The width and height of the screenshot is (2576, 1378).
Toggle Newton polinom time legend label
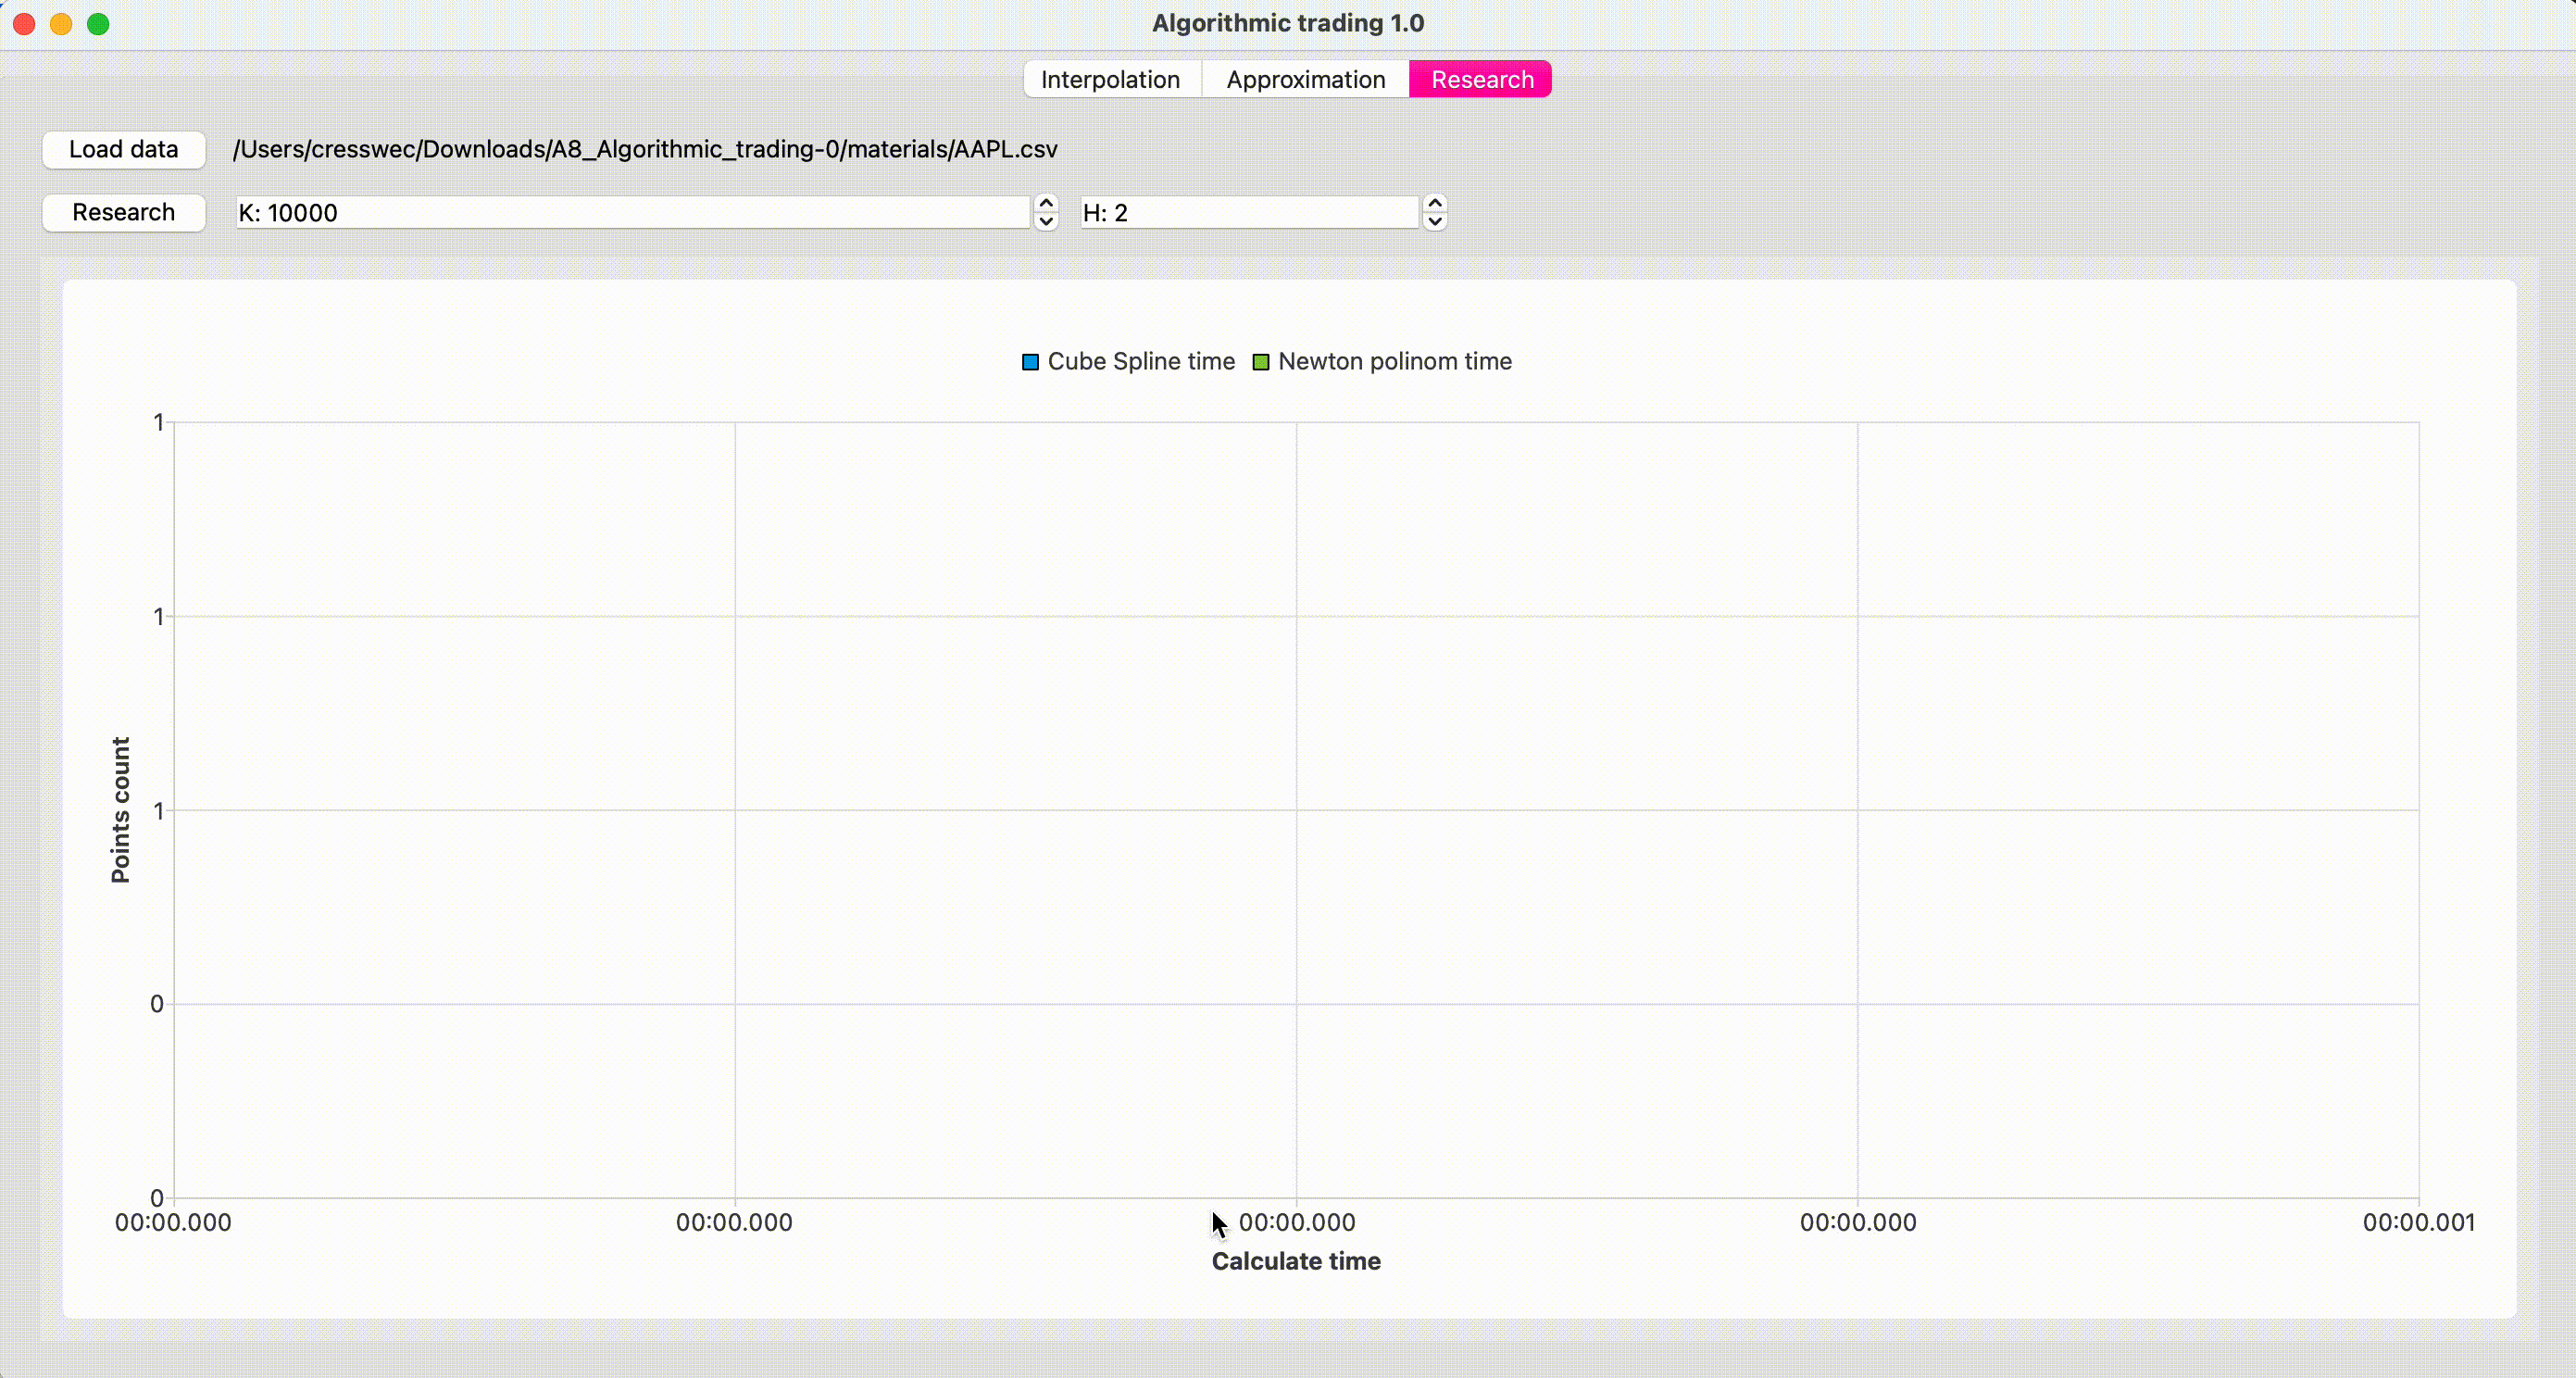[x=1394, y=361]
